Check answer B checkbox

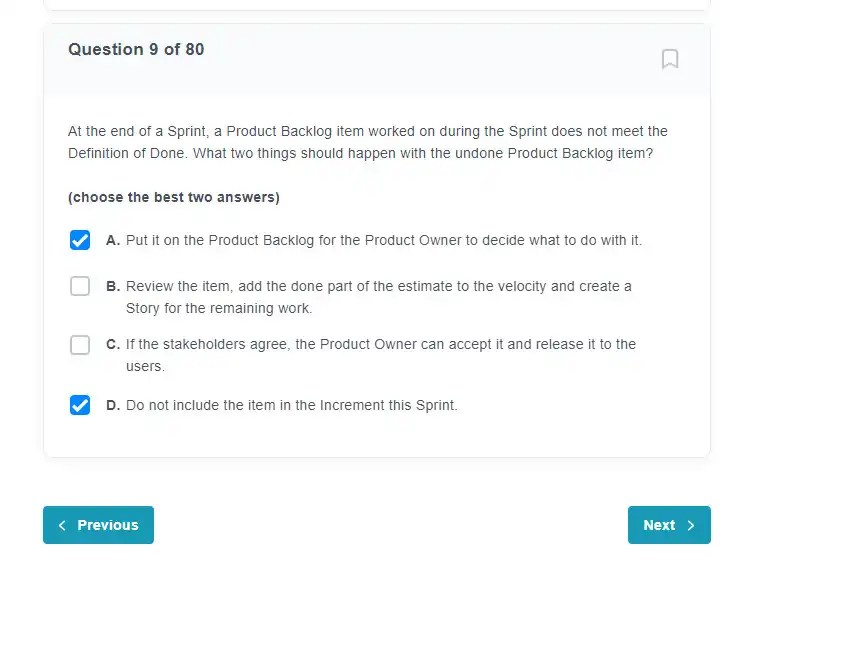pyautogui.click(x=80, y=286)
